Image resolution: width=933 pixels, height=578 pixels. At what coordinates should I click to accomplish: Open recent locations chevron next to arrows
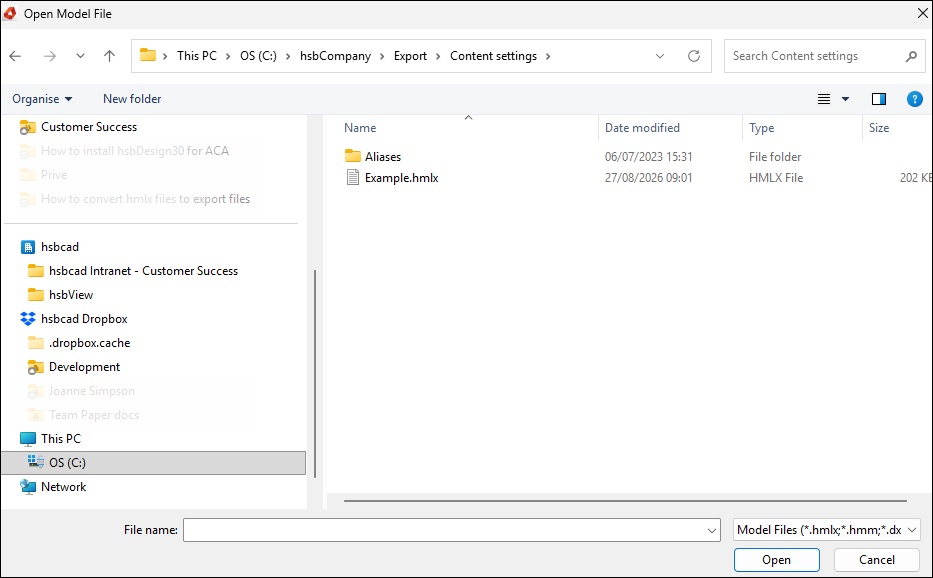click(80, 56)
